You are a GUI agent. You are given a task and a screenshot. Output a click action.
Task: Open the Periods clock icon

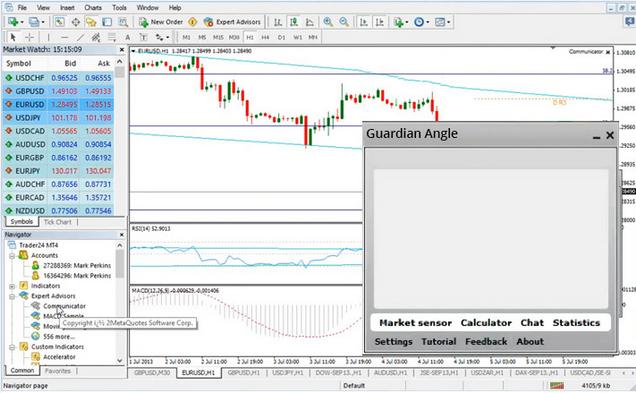pos(419,22)
